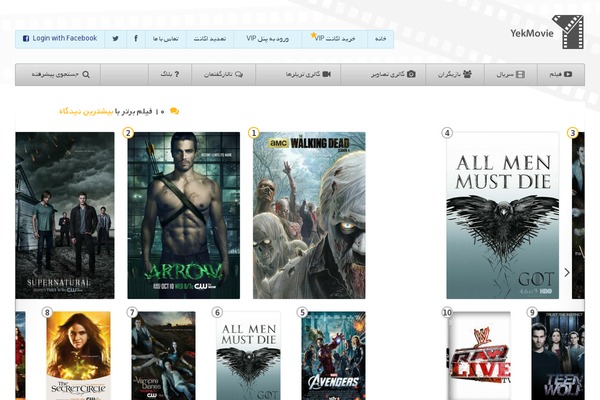Screen dimensions: 600x400
Task: Open the تماس با ما contact link
Action: (166, 39)
